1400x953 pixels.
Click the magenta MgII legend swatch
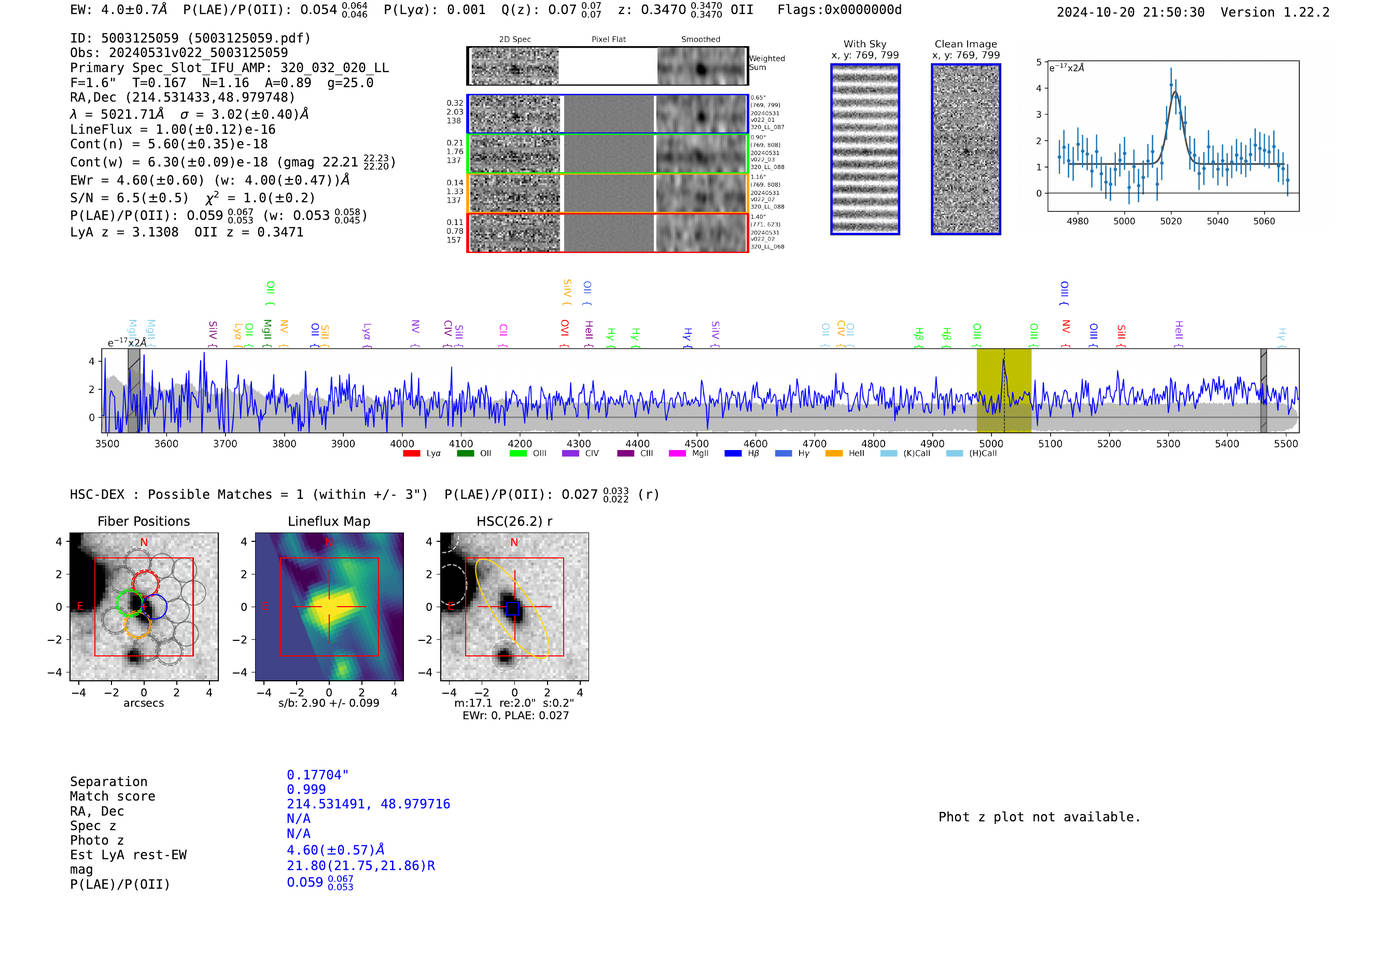677,454
